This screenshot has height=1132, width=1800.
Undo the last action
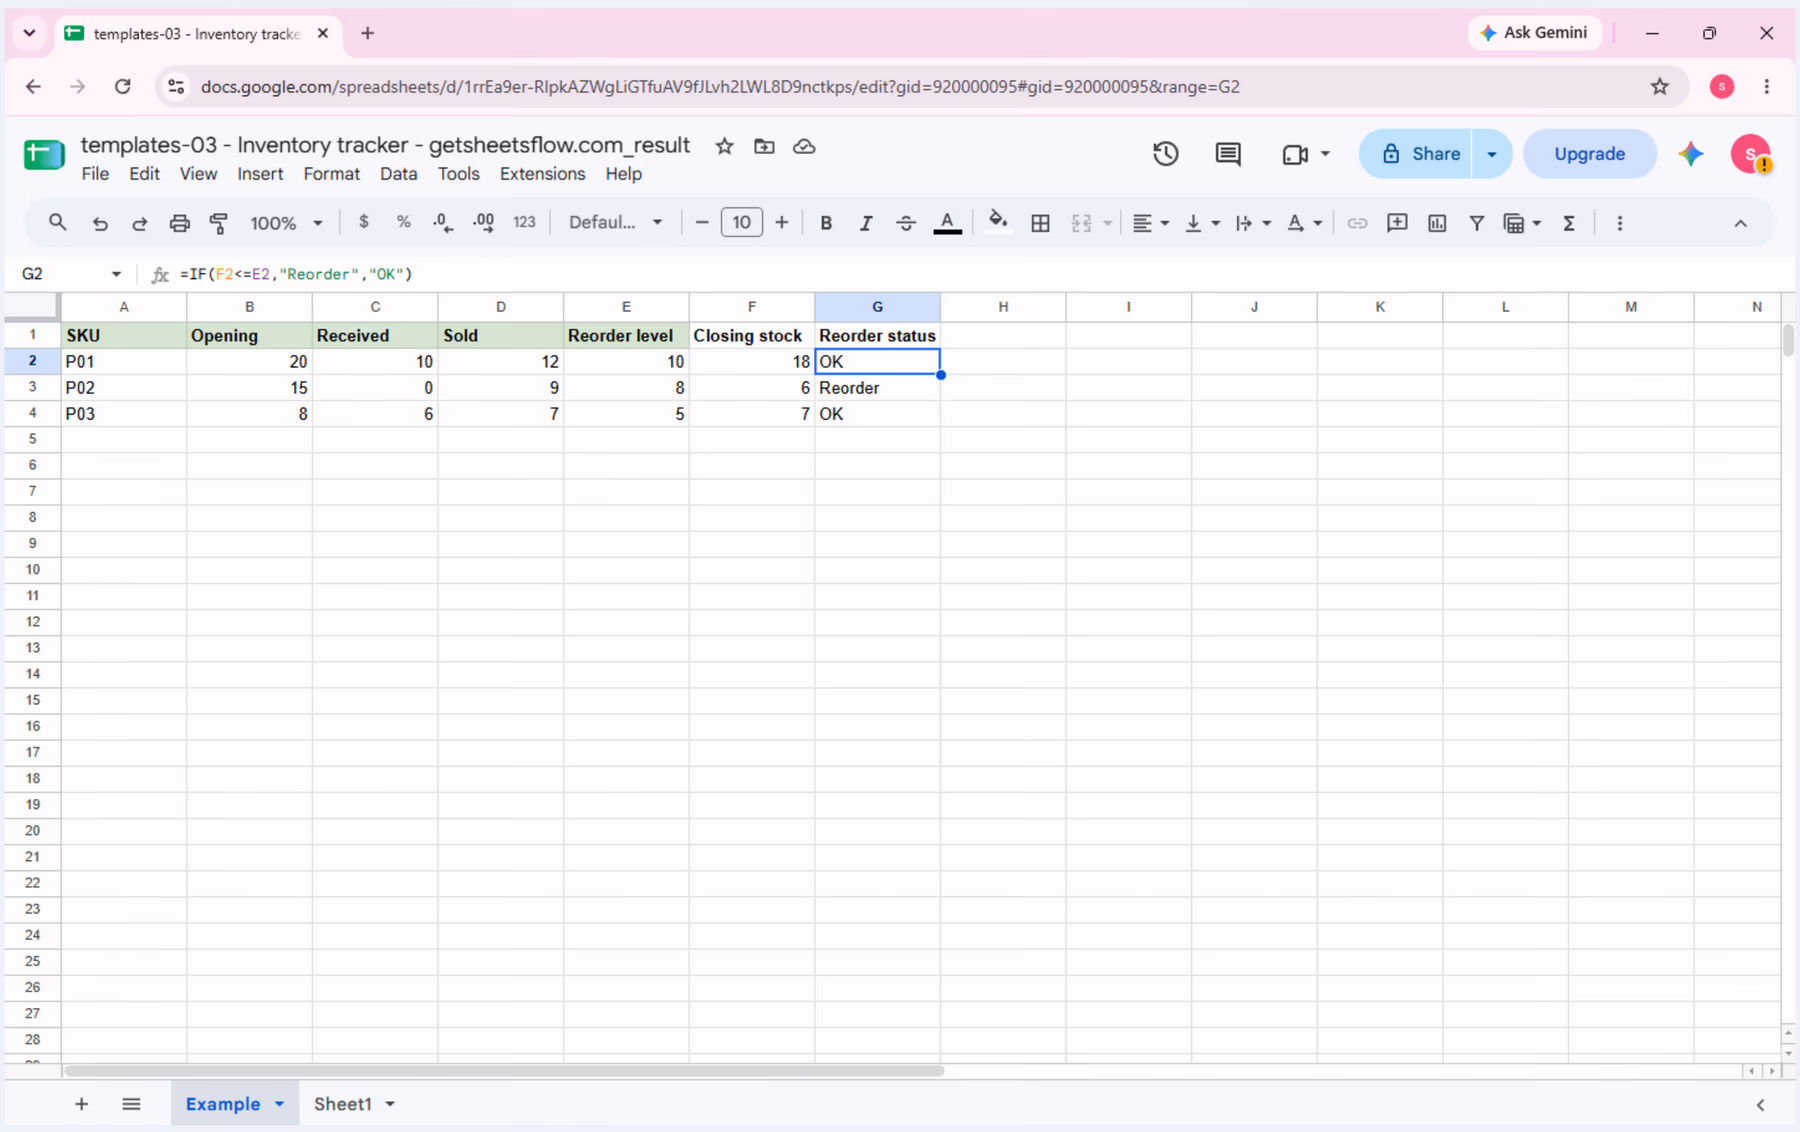(x=100, y=223)
